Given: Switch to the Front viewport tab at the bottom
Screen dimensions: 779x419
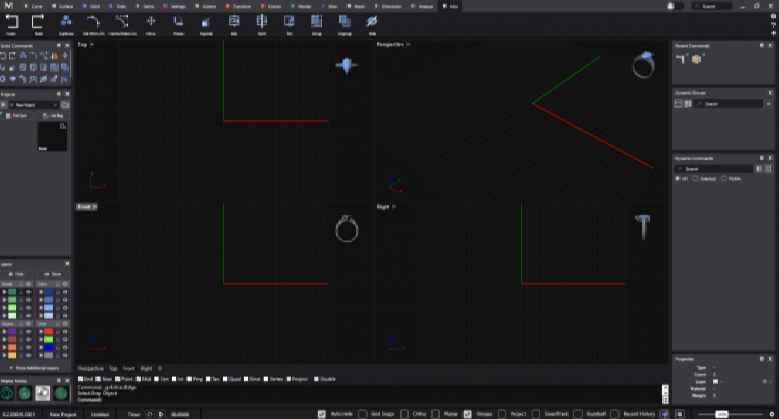Looking at the screenshot, I should point(129,368).
